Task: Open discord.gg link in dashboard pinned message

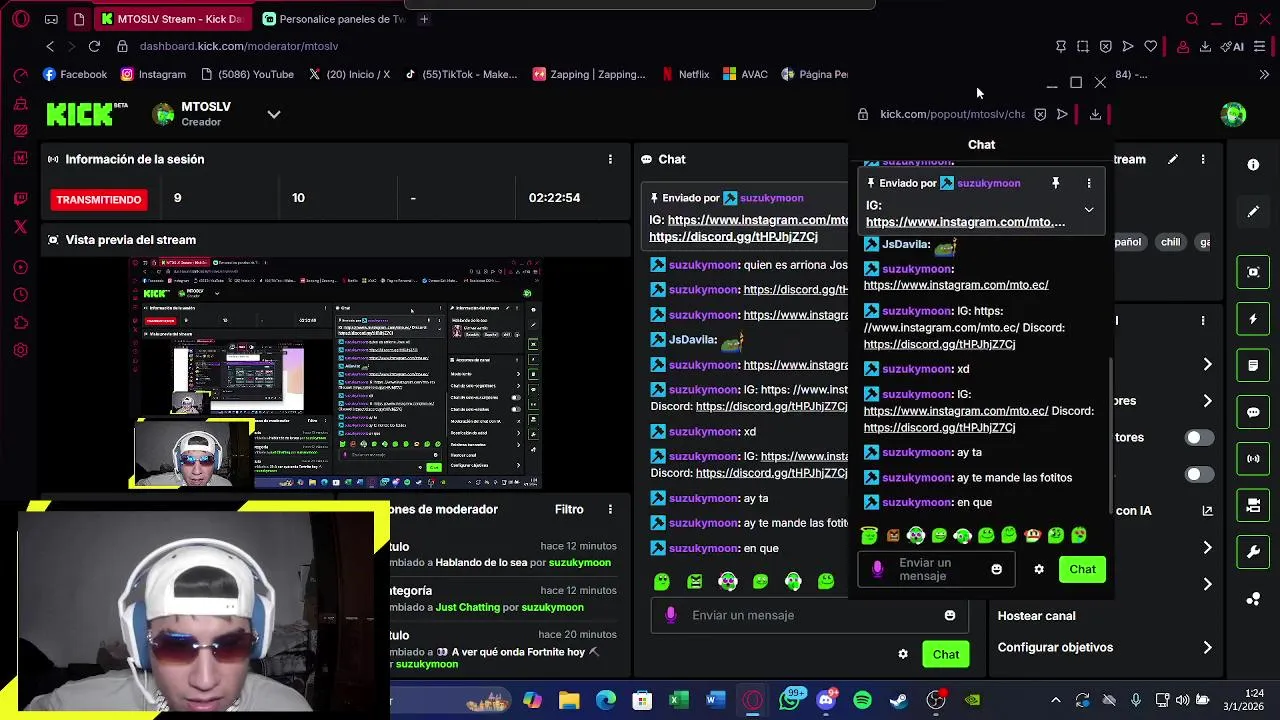Action: (733, 237)
